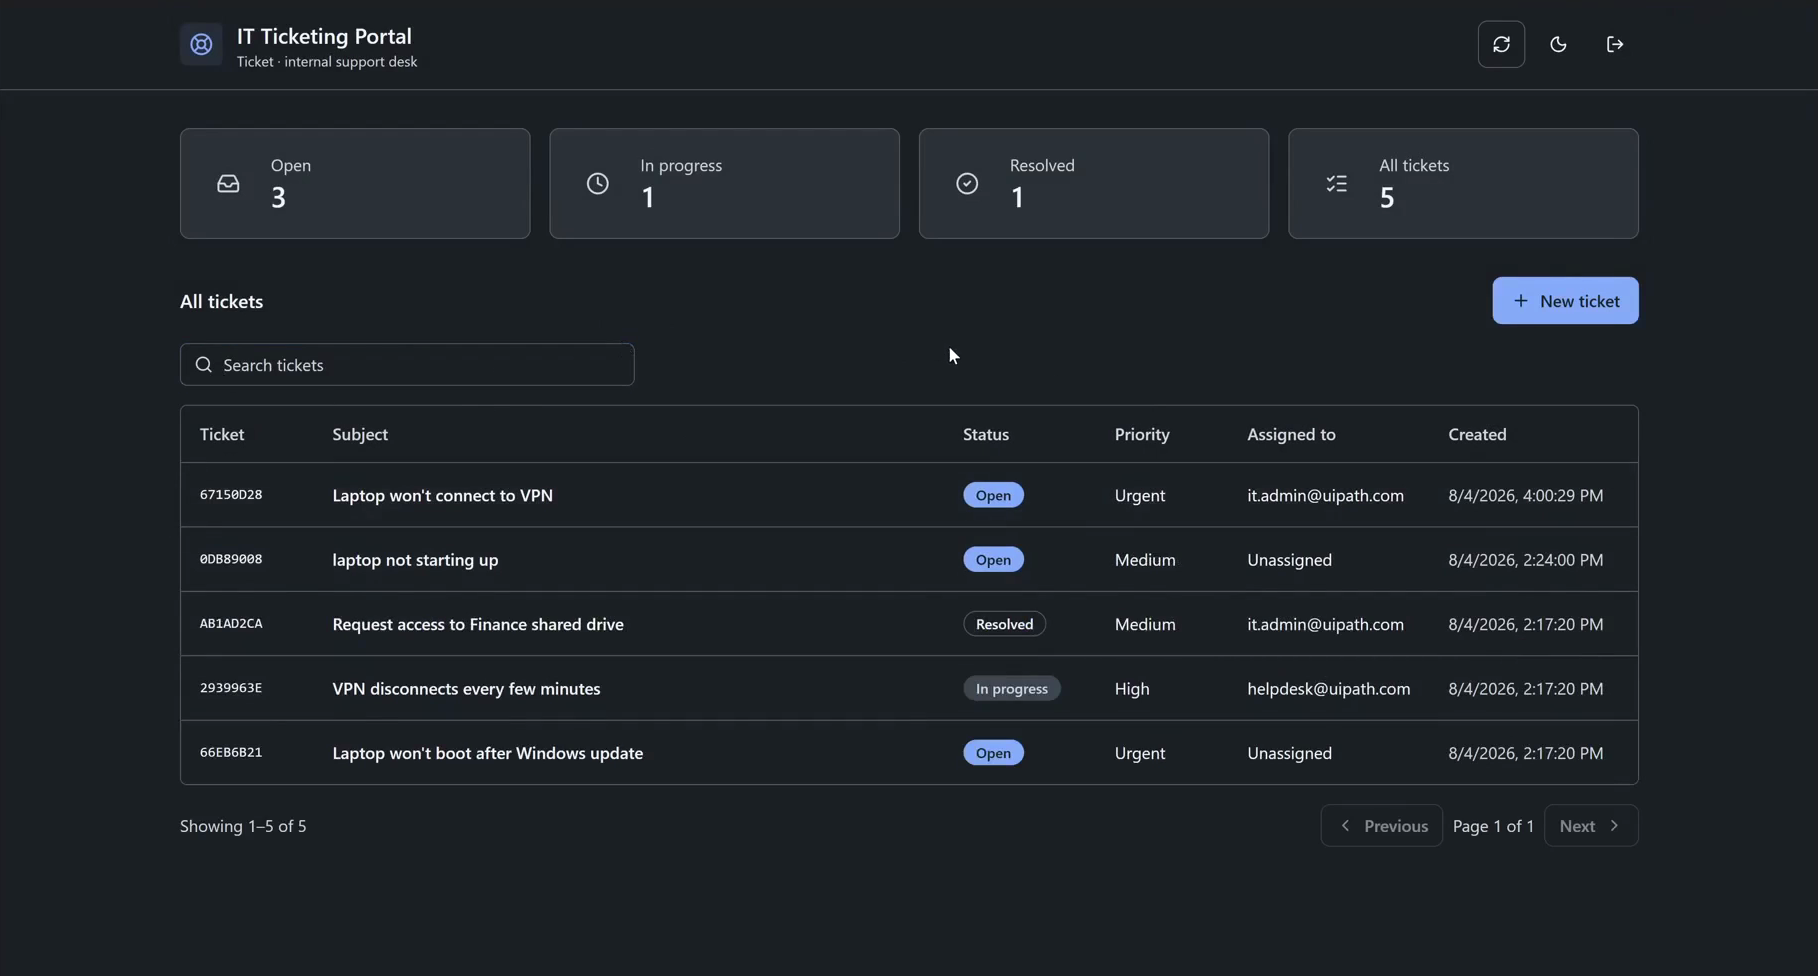Image resolution: width=1818 pixels, height=976 pixels.
Task: Click Urgent priority for ticket 67150D28
Action: tap(1140, 495)
